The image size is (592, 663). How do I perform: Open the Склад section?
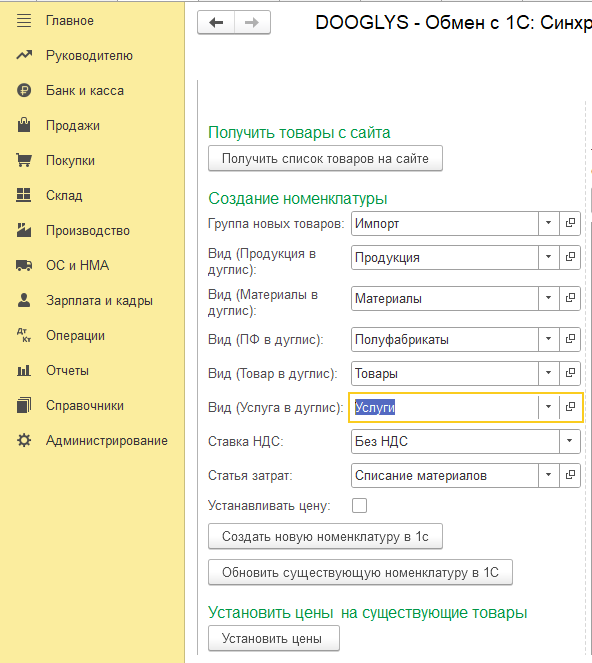coord(64,195)
